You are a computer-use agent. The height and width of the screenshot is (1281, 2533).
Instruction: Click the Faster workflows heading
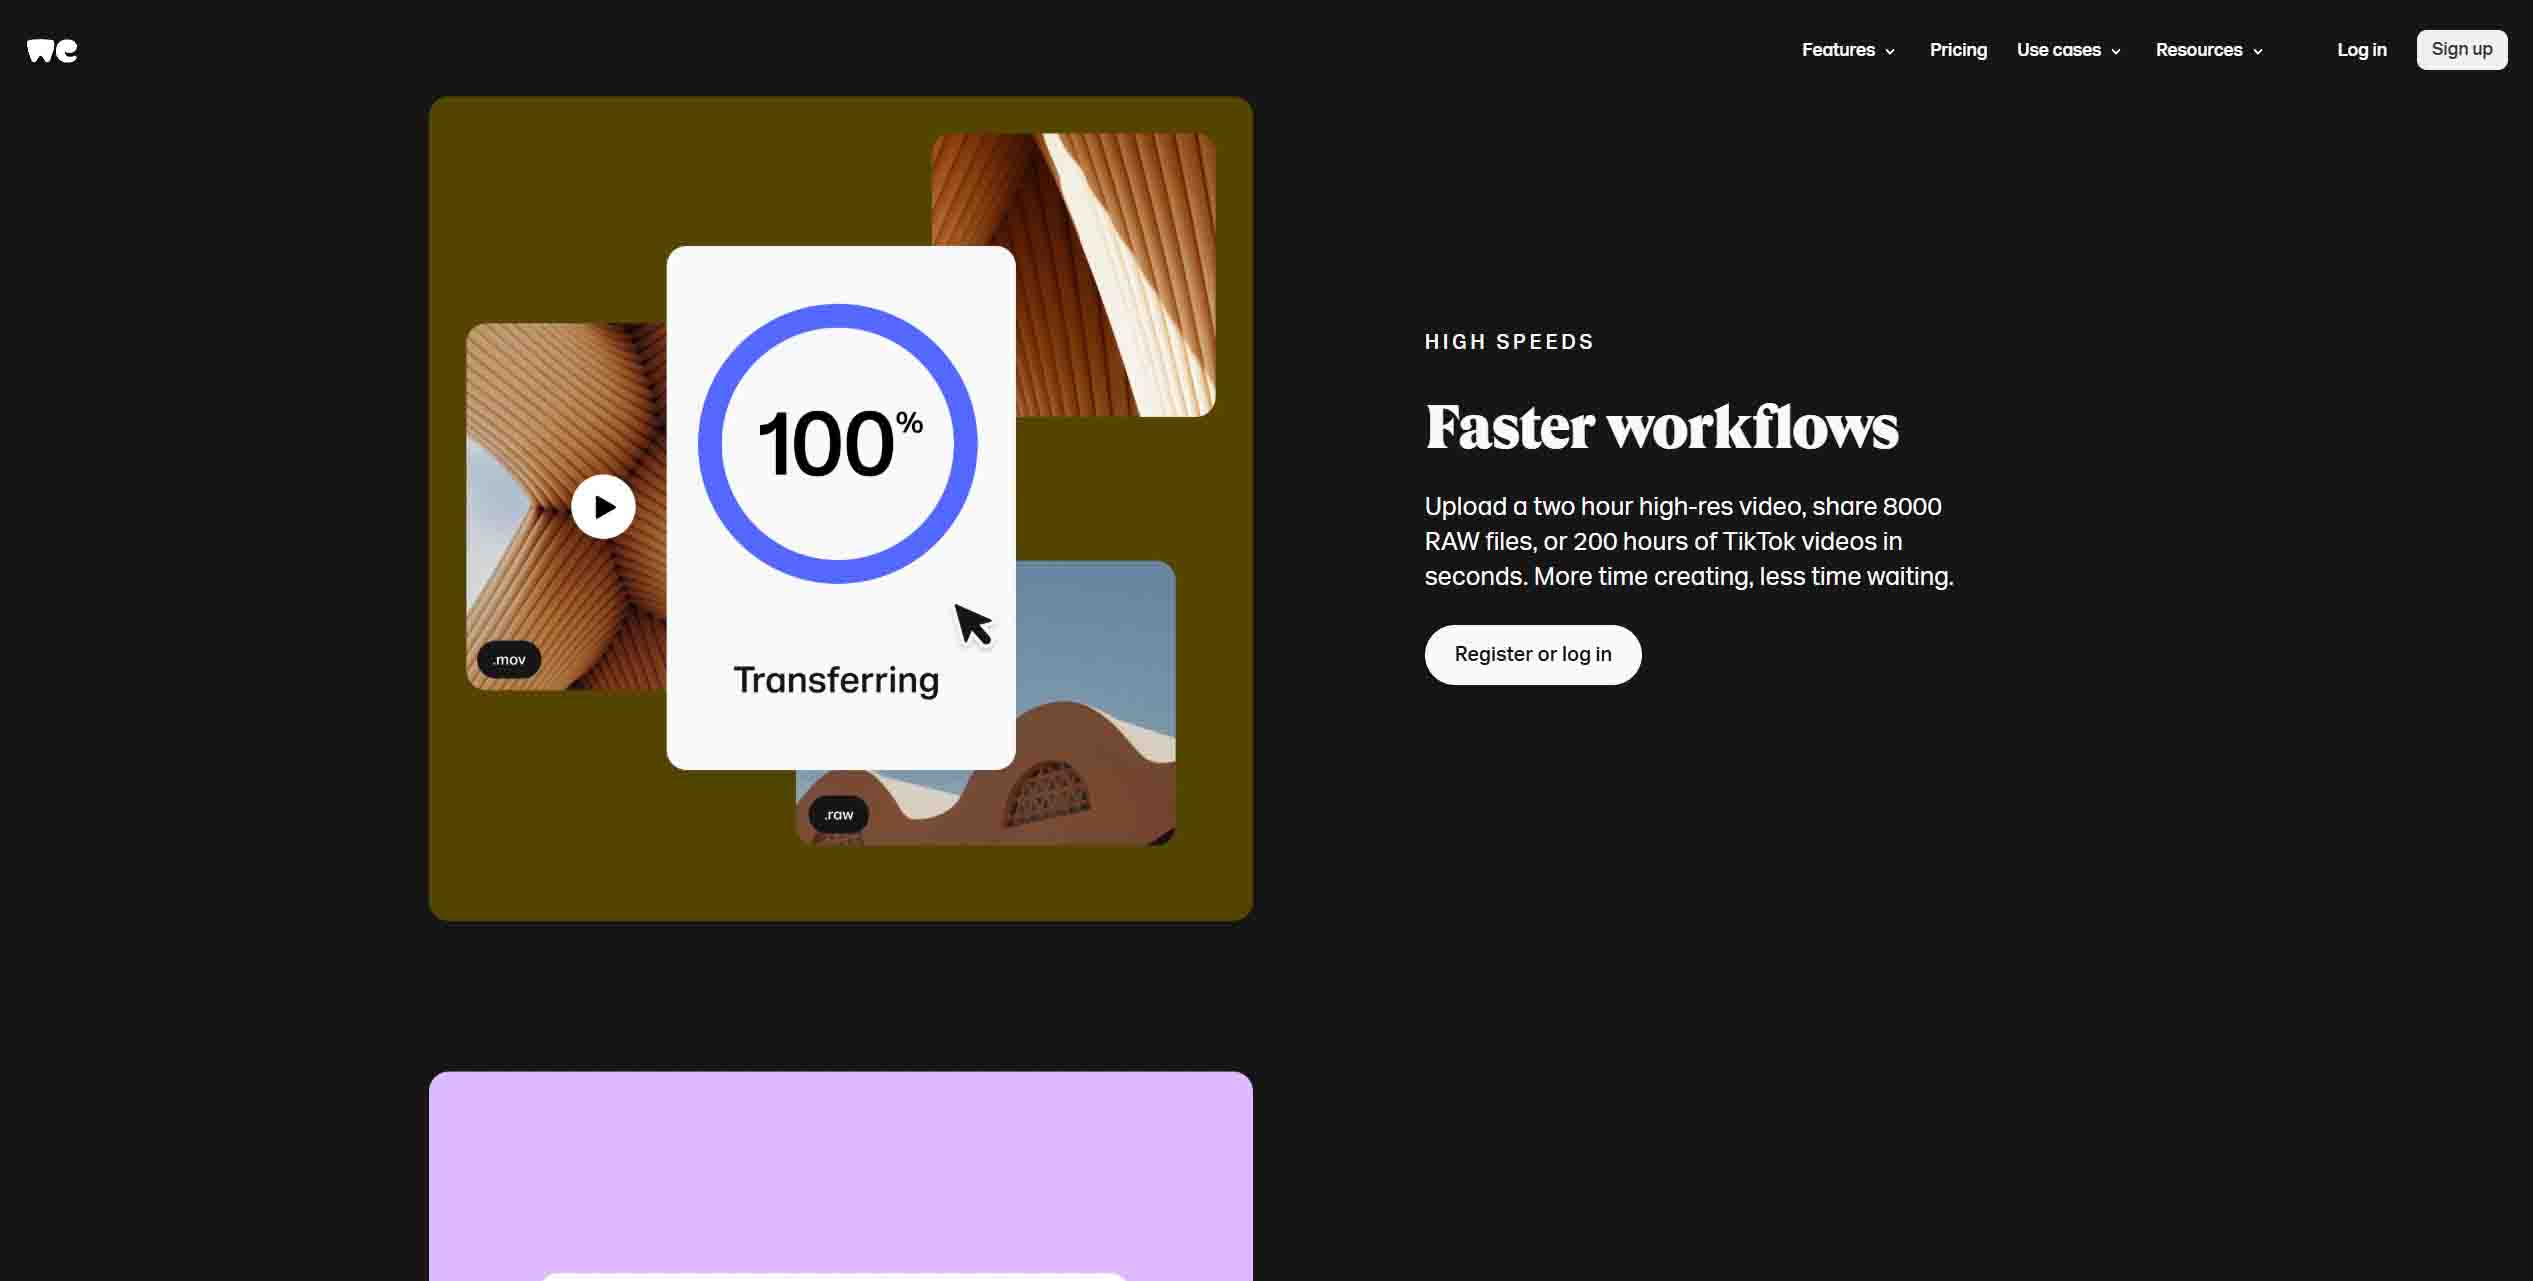click(x=1661, y=427)
